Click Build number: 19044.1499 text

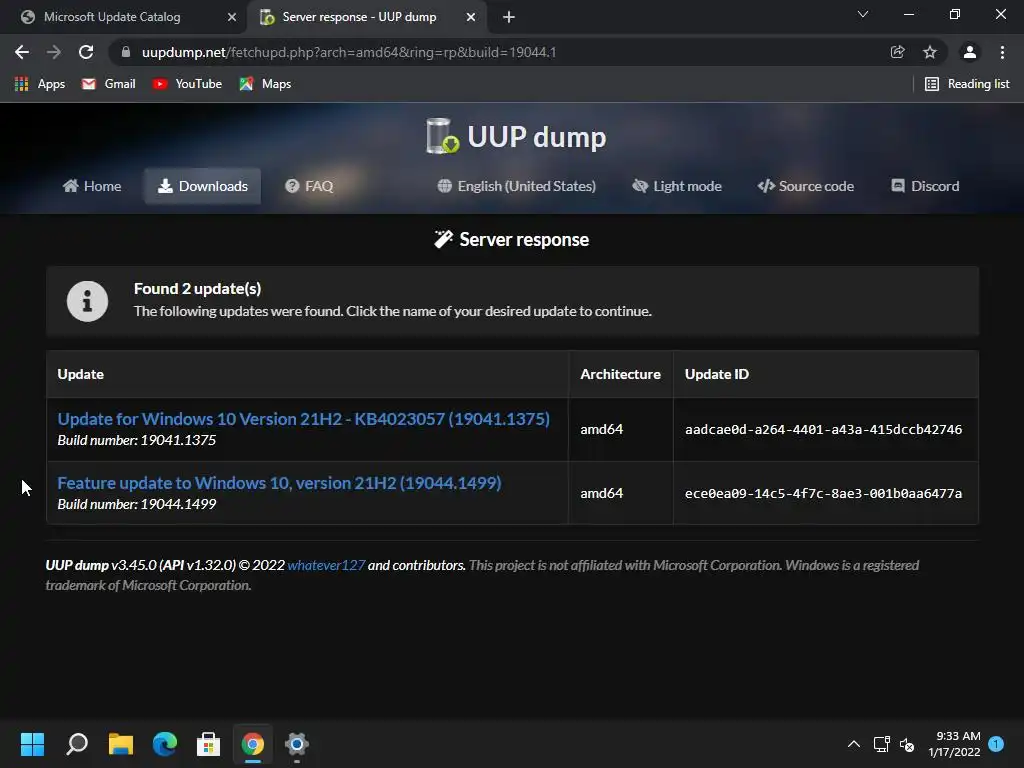point(136,504)
